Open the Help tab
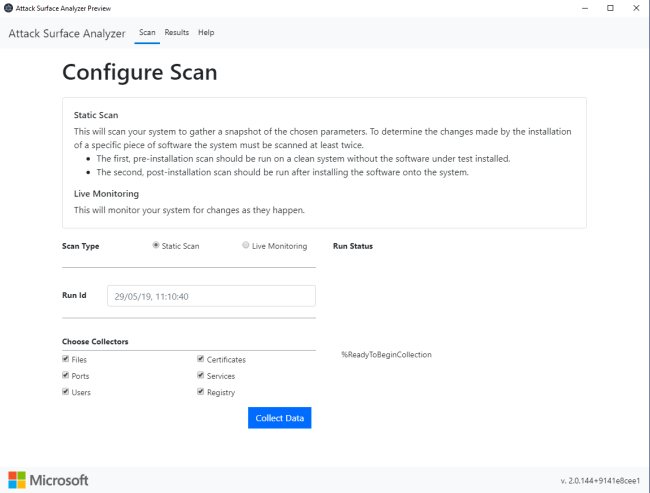This screenshot has width=650, height=493. pyautogui.click(x=206, y=33)
